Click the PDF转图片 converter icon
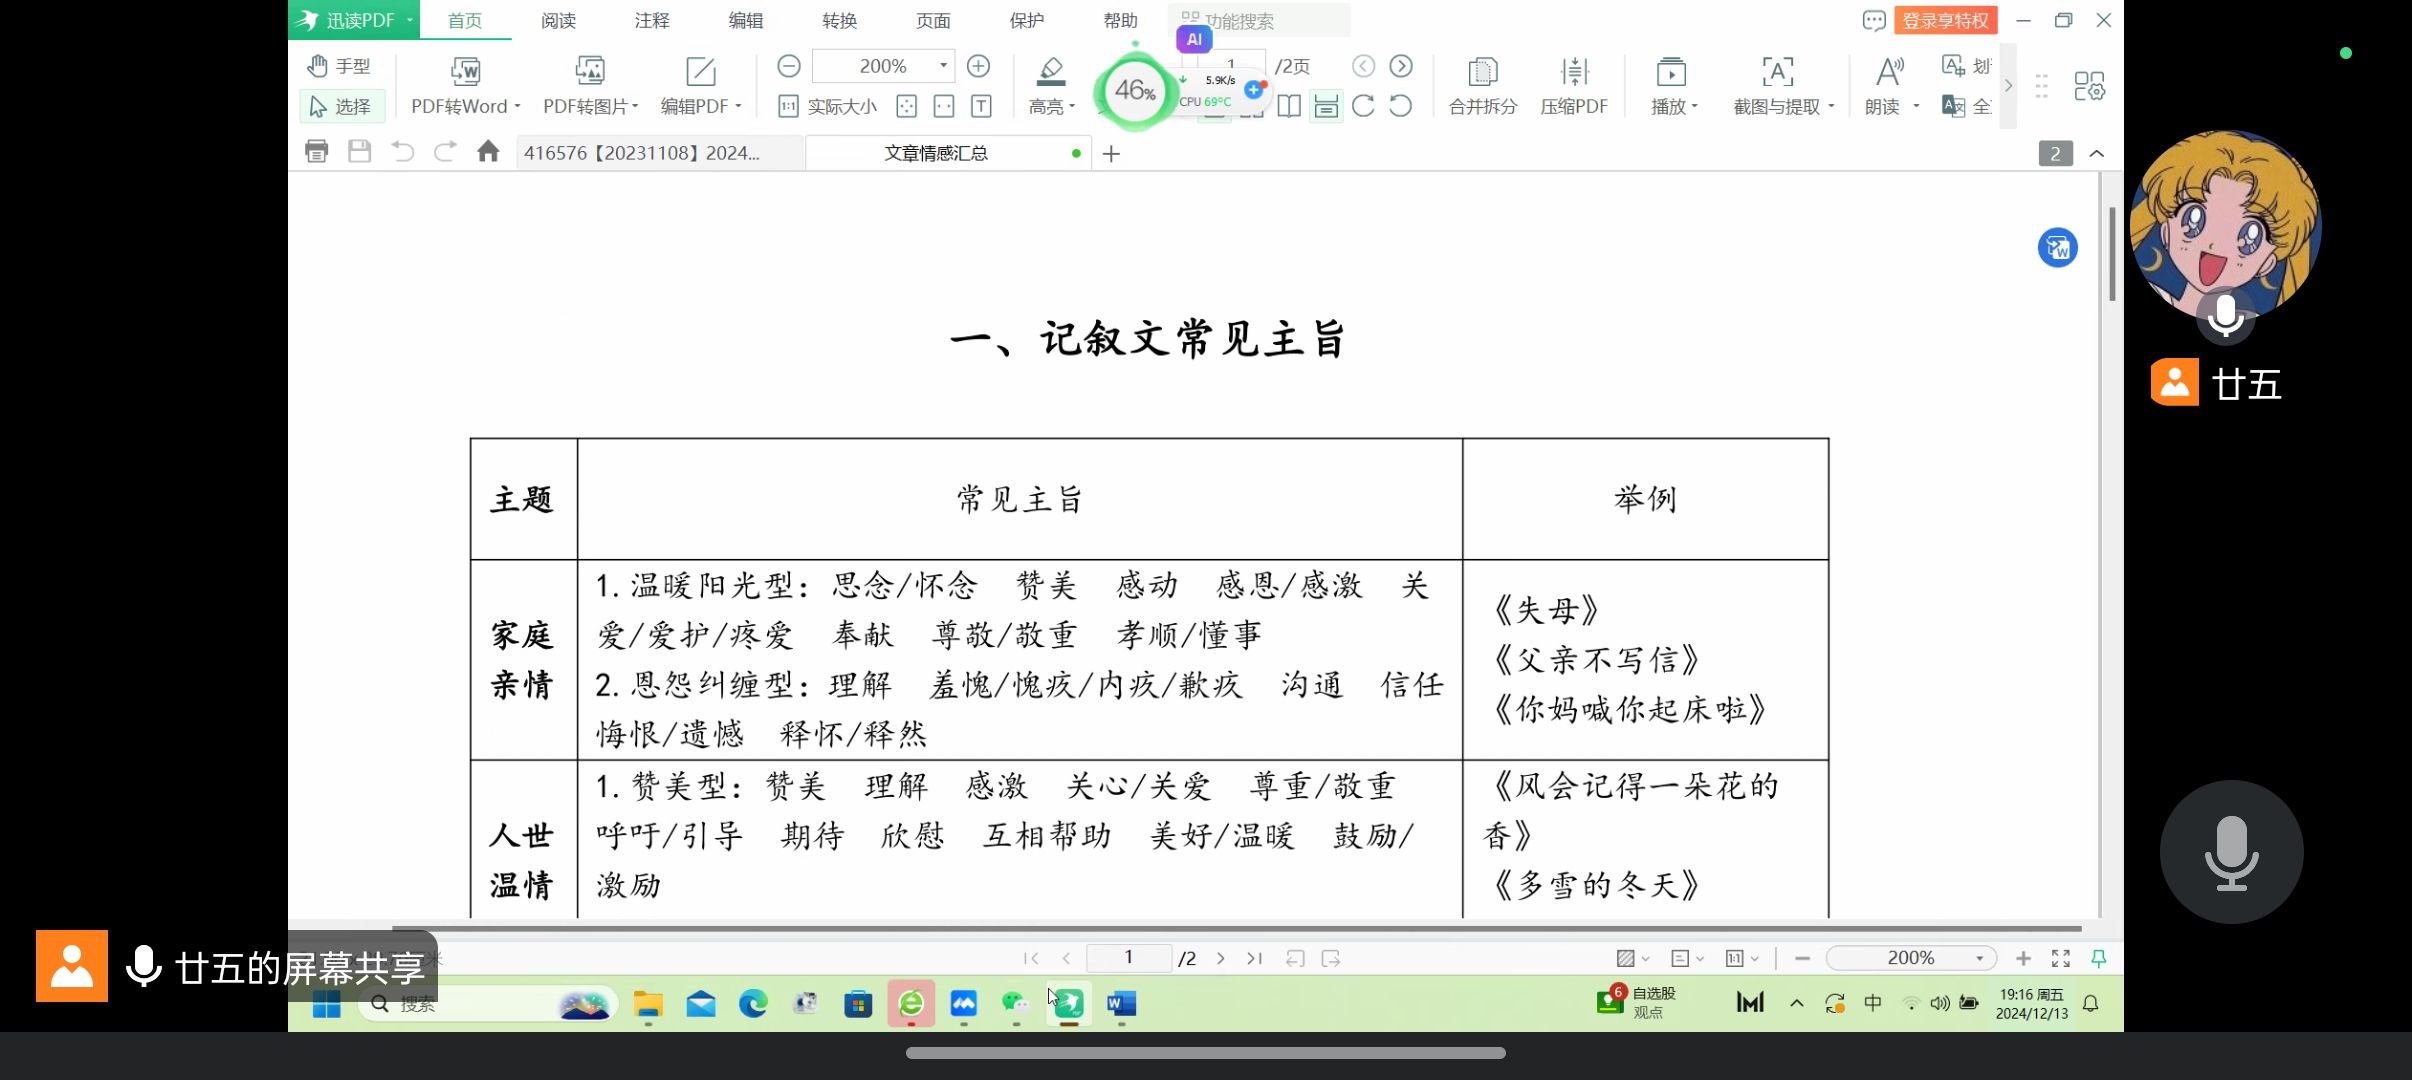The width and height of the screenshot is (2412, 1080). point(589,71)
